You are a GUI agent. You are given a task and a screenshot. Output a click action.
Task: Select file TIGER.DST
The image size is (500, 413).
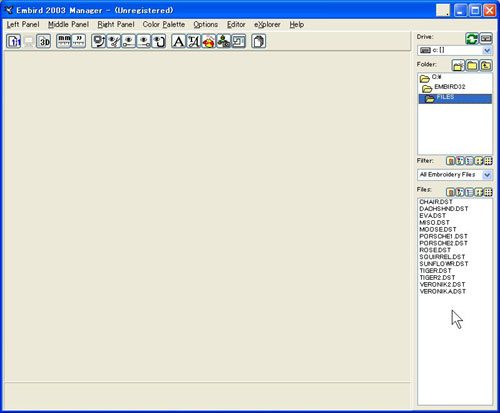tap(435, 271)
